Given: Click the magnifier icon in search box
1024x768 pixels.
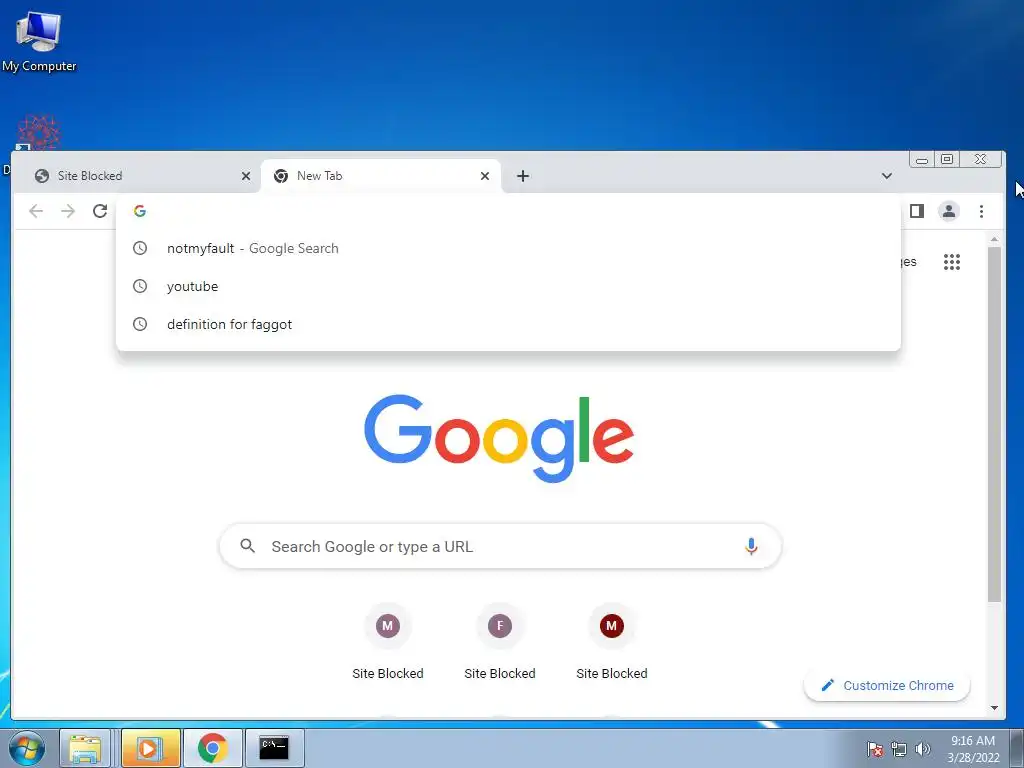Looking at the screenshot, I should click(248, 546).
